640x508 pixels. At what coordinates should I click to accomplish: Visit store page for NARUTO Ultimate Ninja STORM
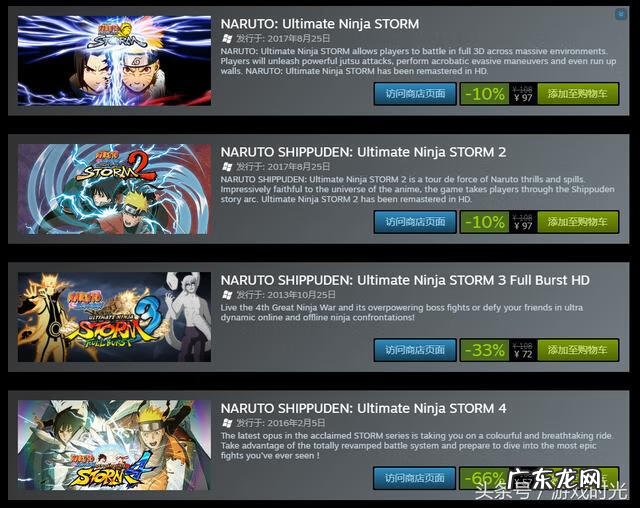415,94
